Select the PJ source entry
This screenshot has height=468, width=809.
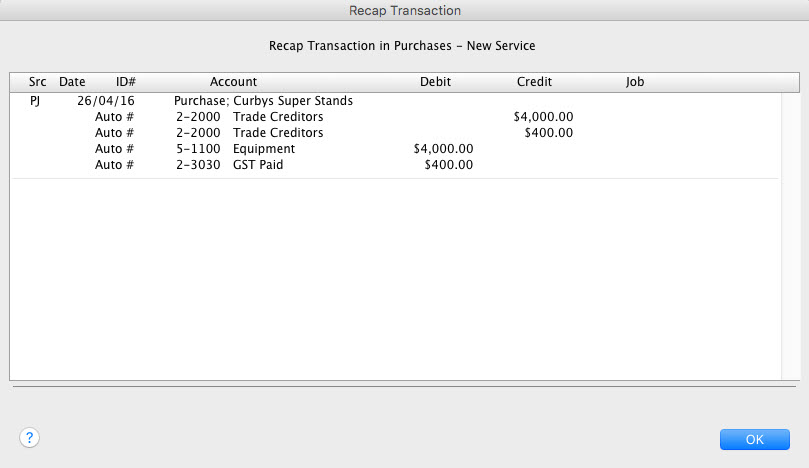click(x=35, y=101)
